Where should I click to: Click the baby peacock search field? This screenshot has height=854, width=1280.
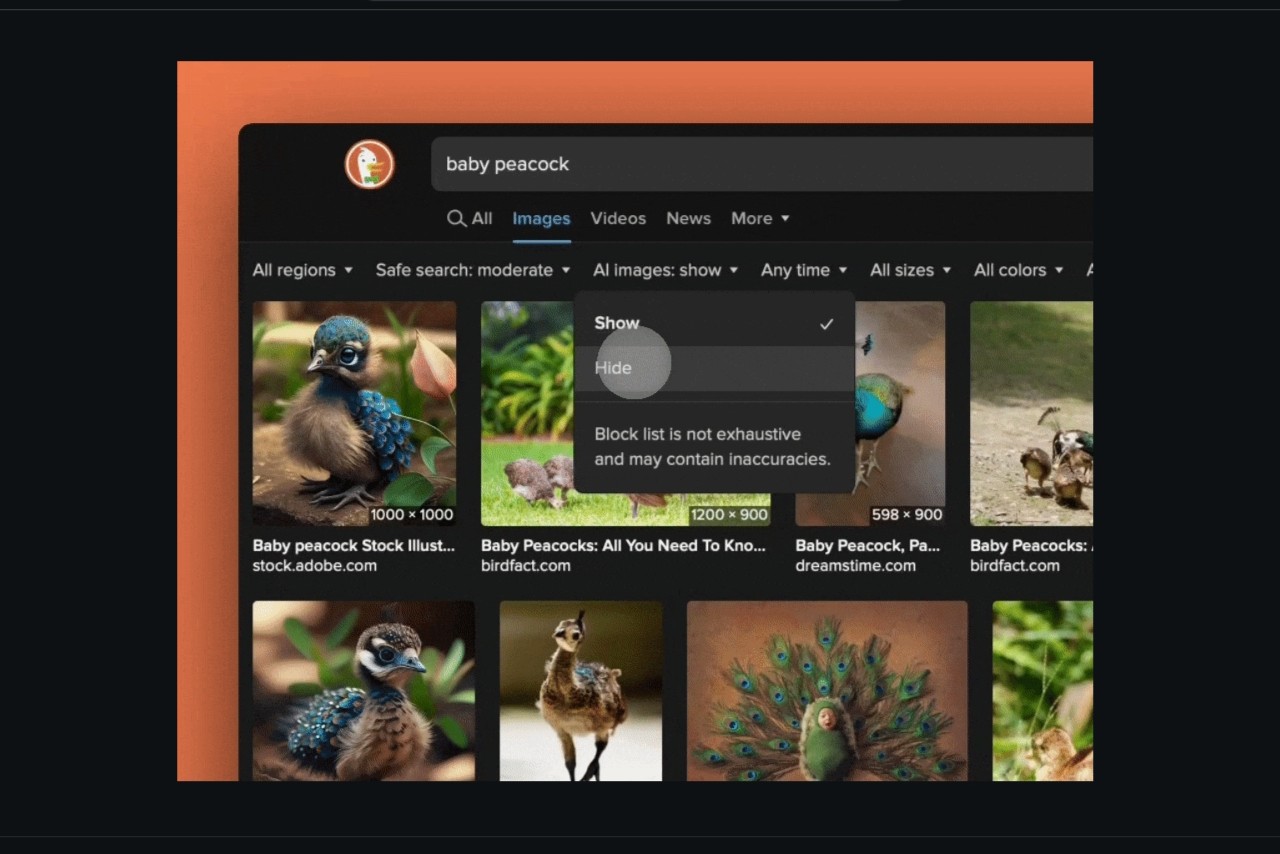[762, 164]
